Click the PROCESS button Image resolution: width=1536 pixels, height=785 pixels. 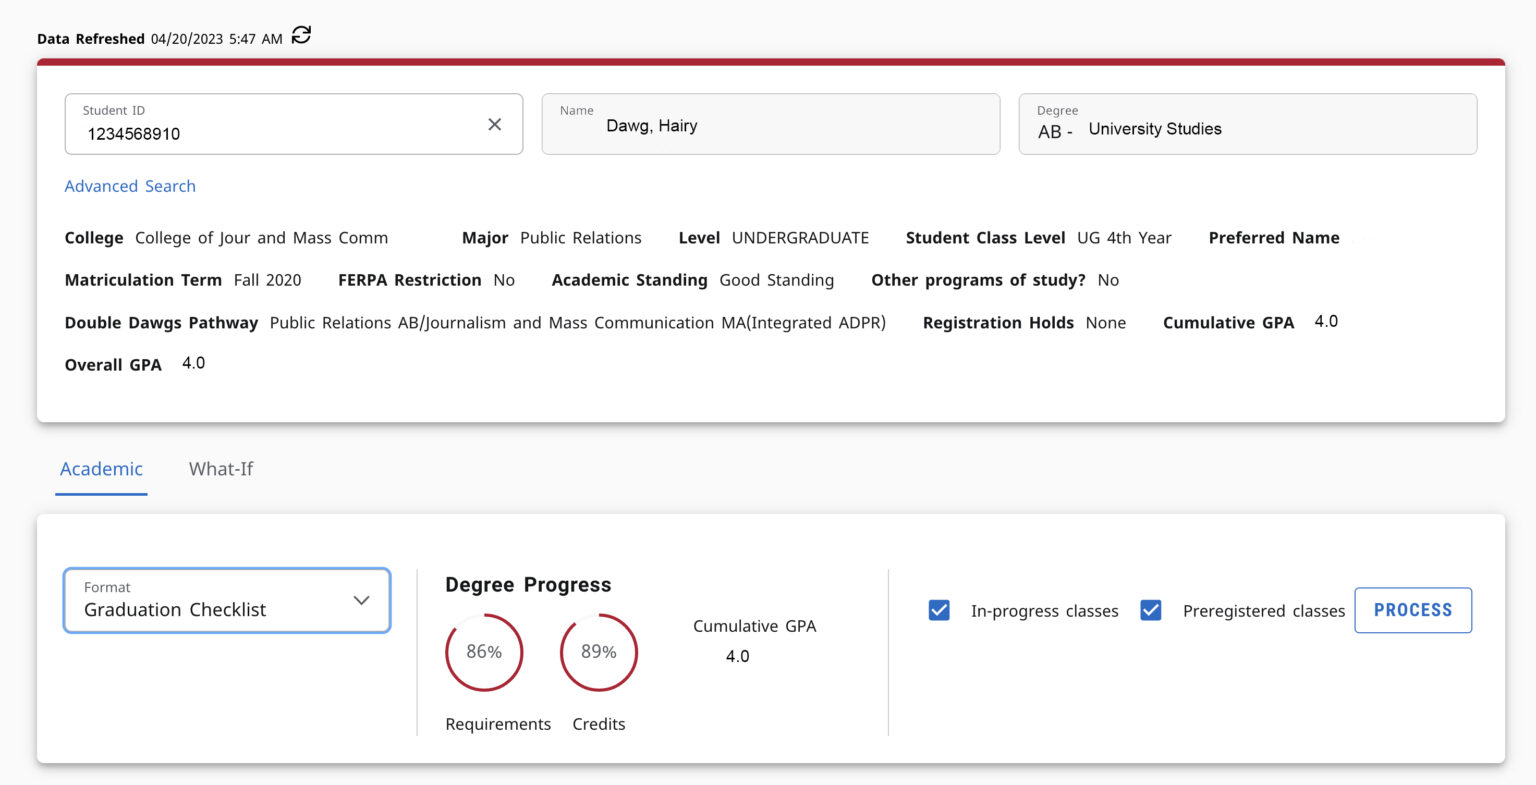[1412, 610]
